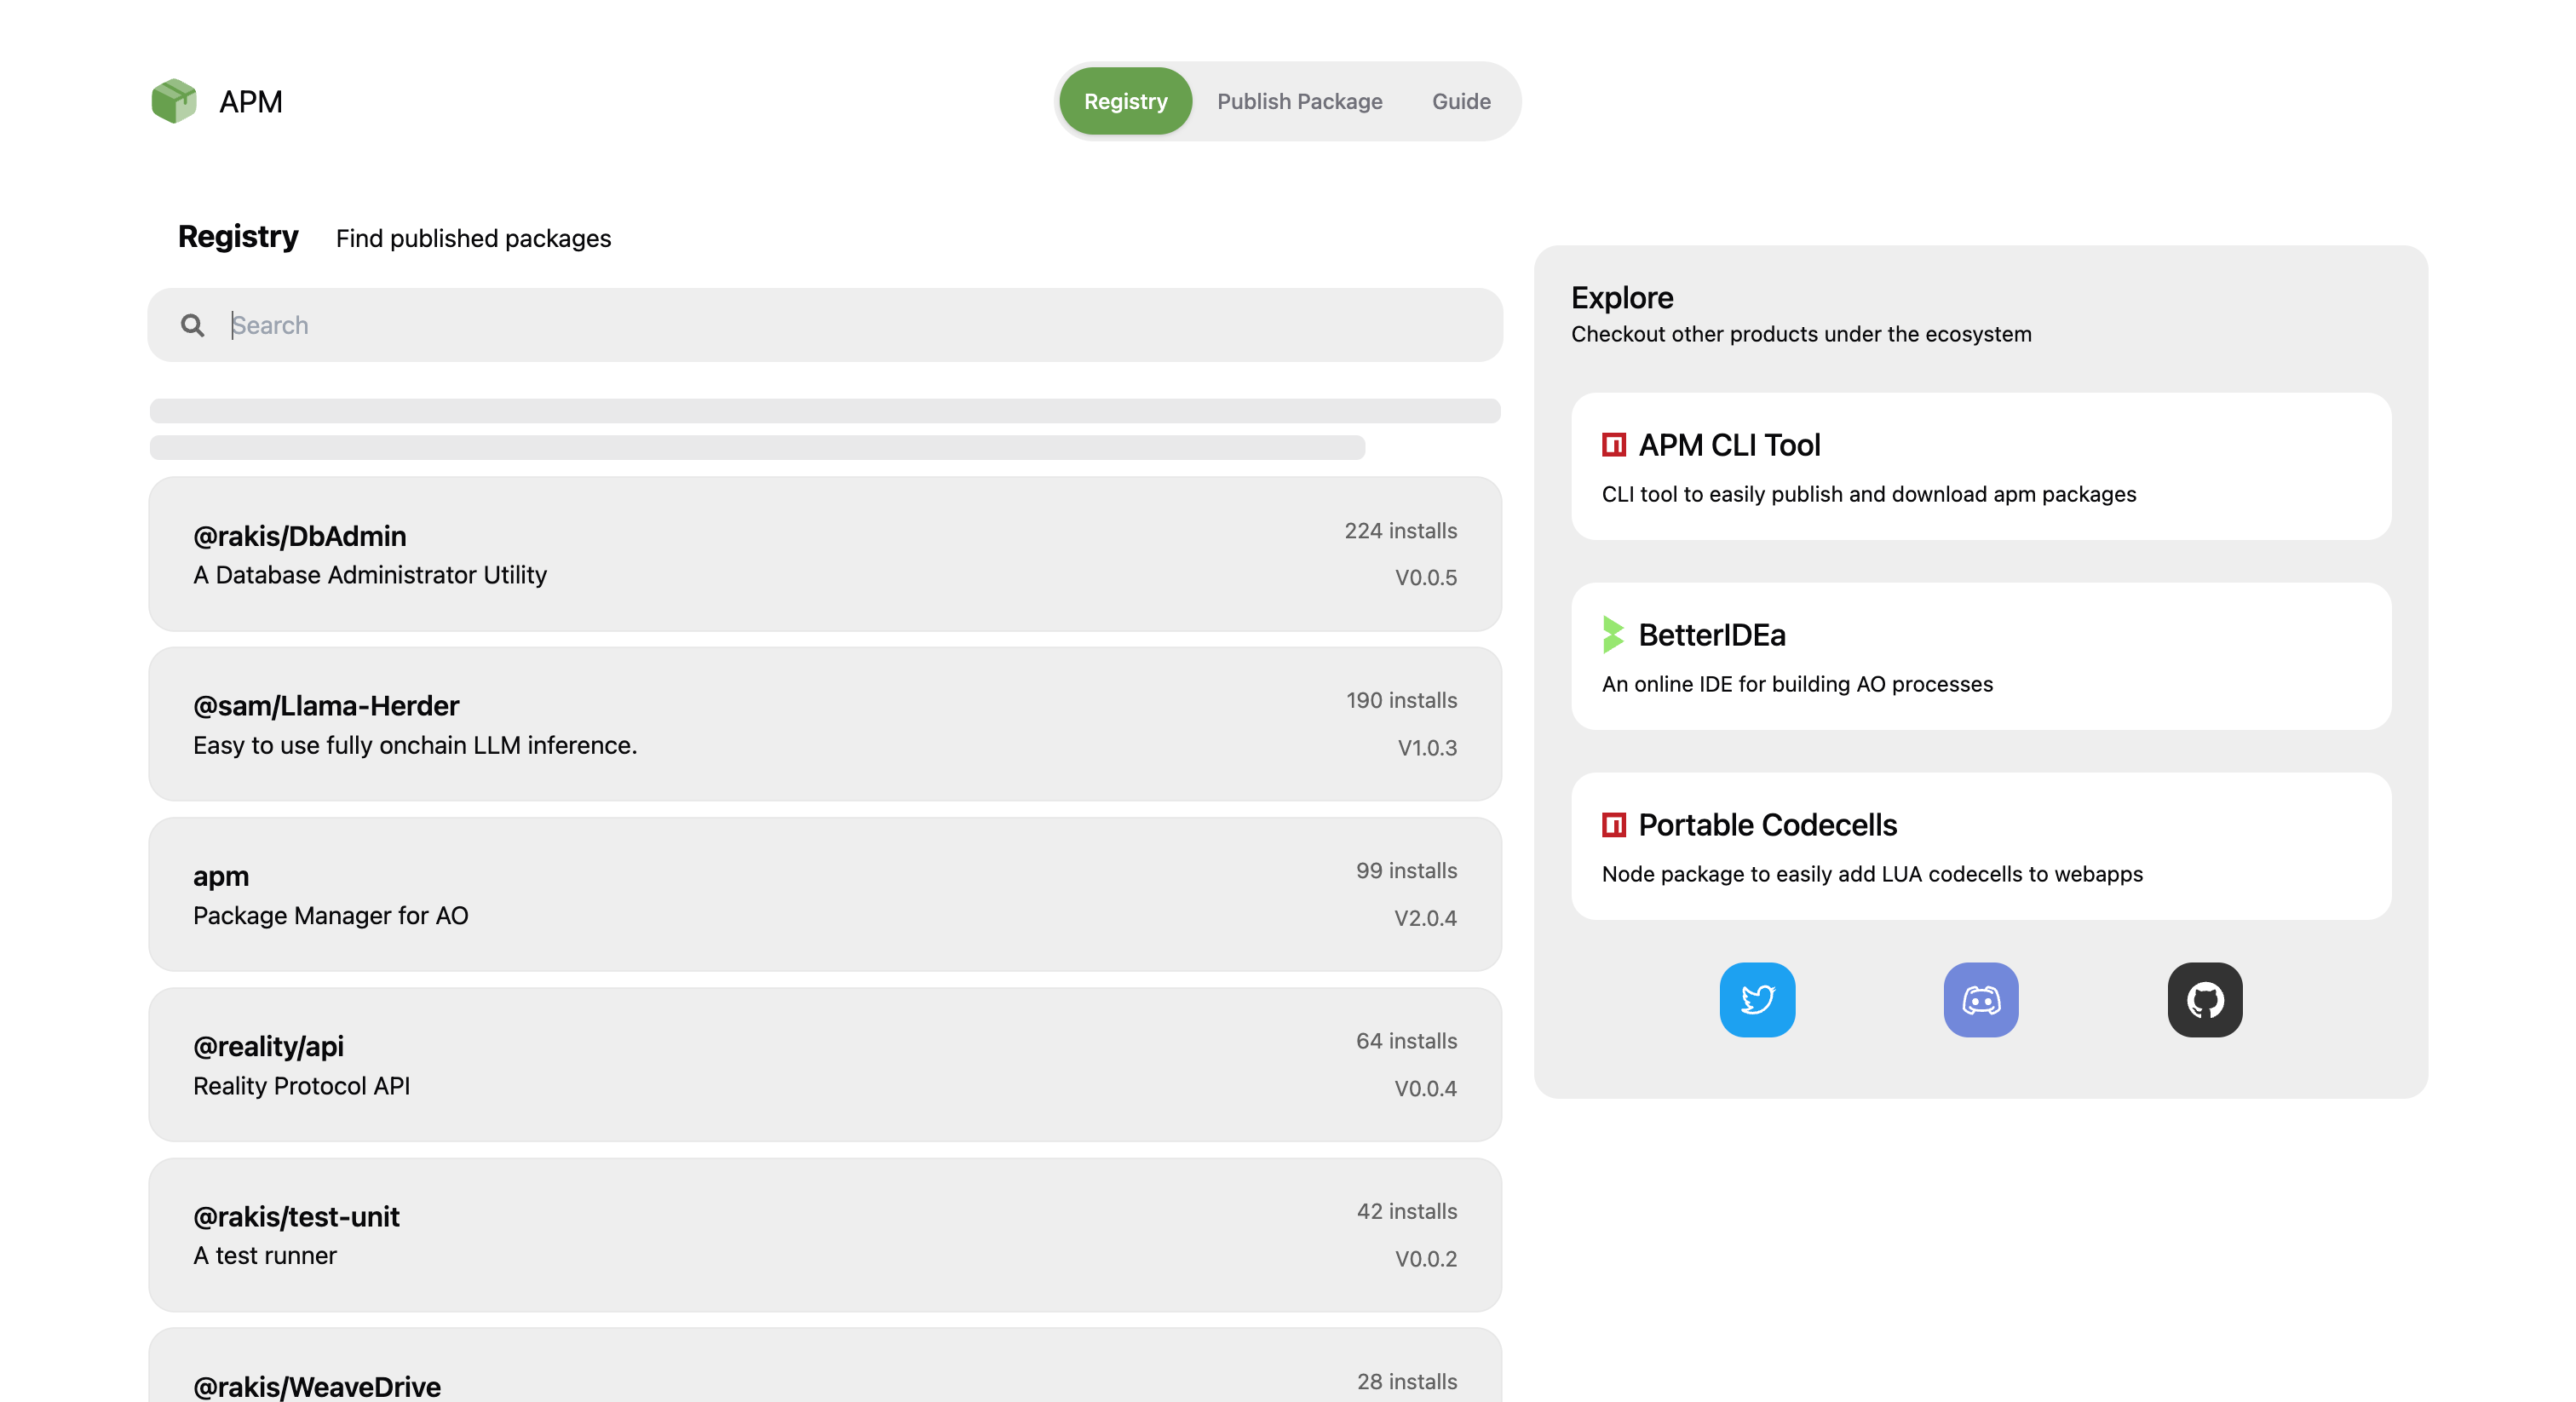Click the 'V2.0.4' version label
This screenshot has width=2576, height=1402.
coord(1425,917)
